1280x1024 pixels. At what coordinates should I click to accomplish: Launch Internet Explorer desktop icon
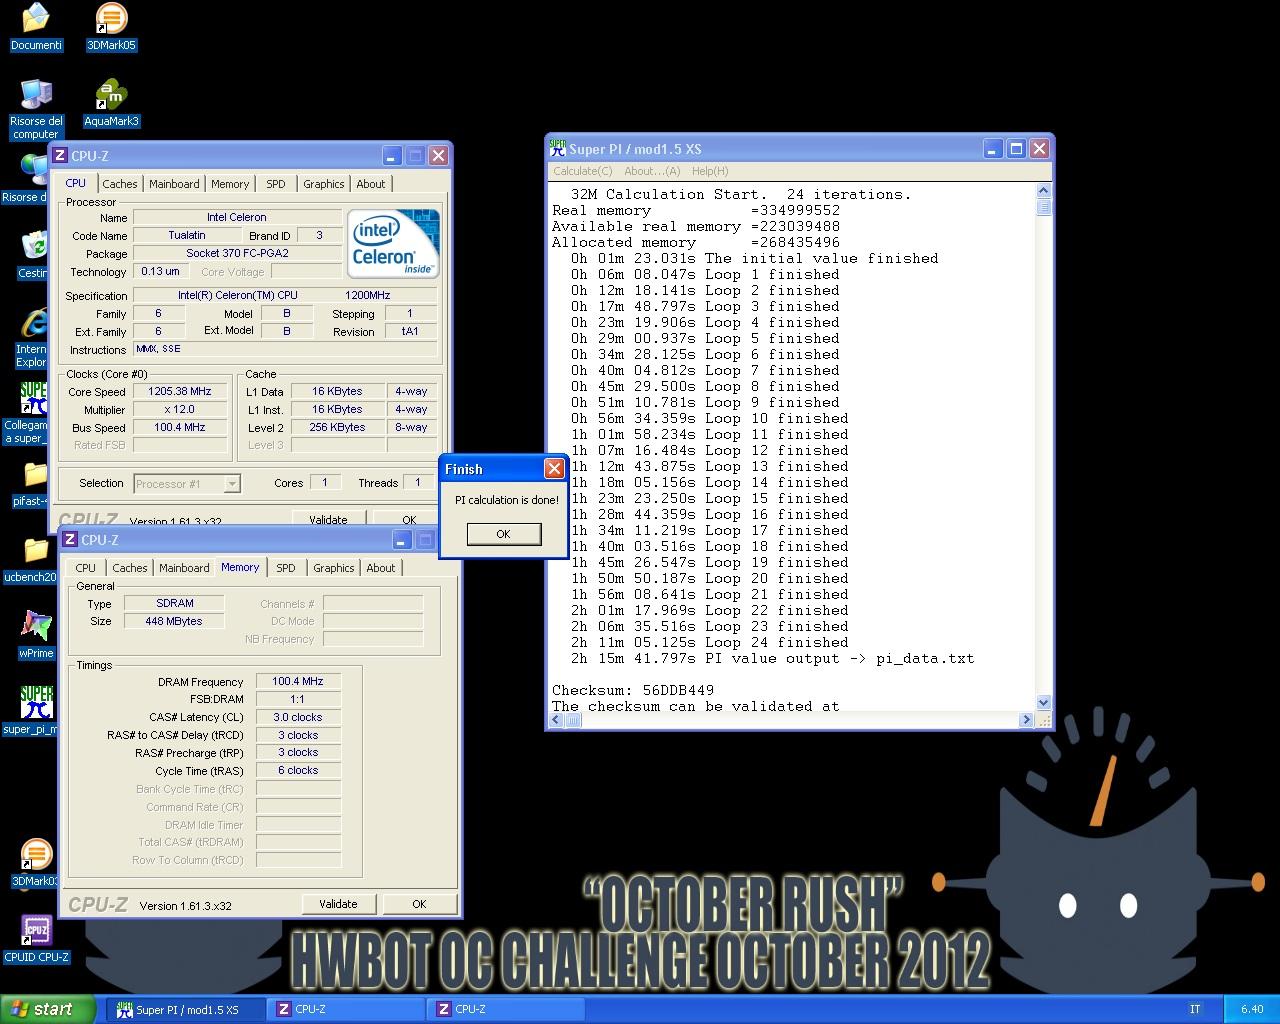click(32, 337)
